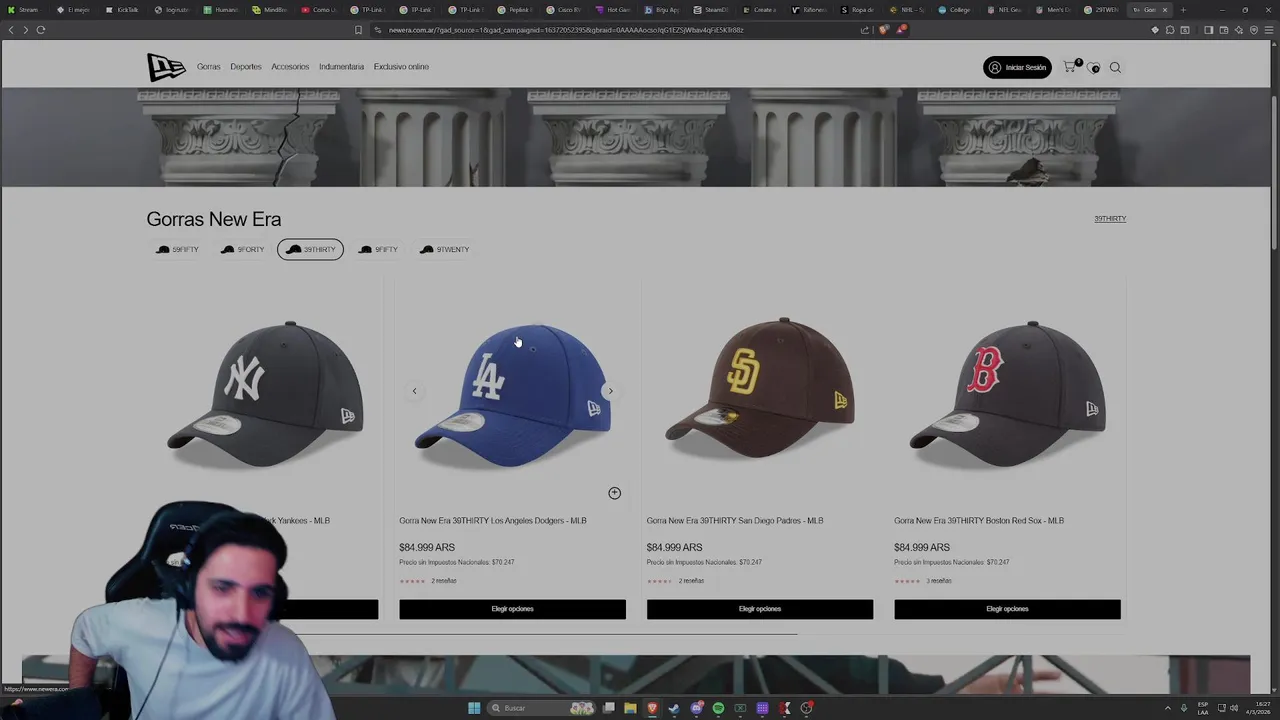
Task: Open the ESP LAA language indicator
Action: (x=1203, y=708)
